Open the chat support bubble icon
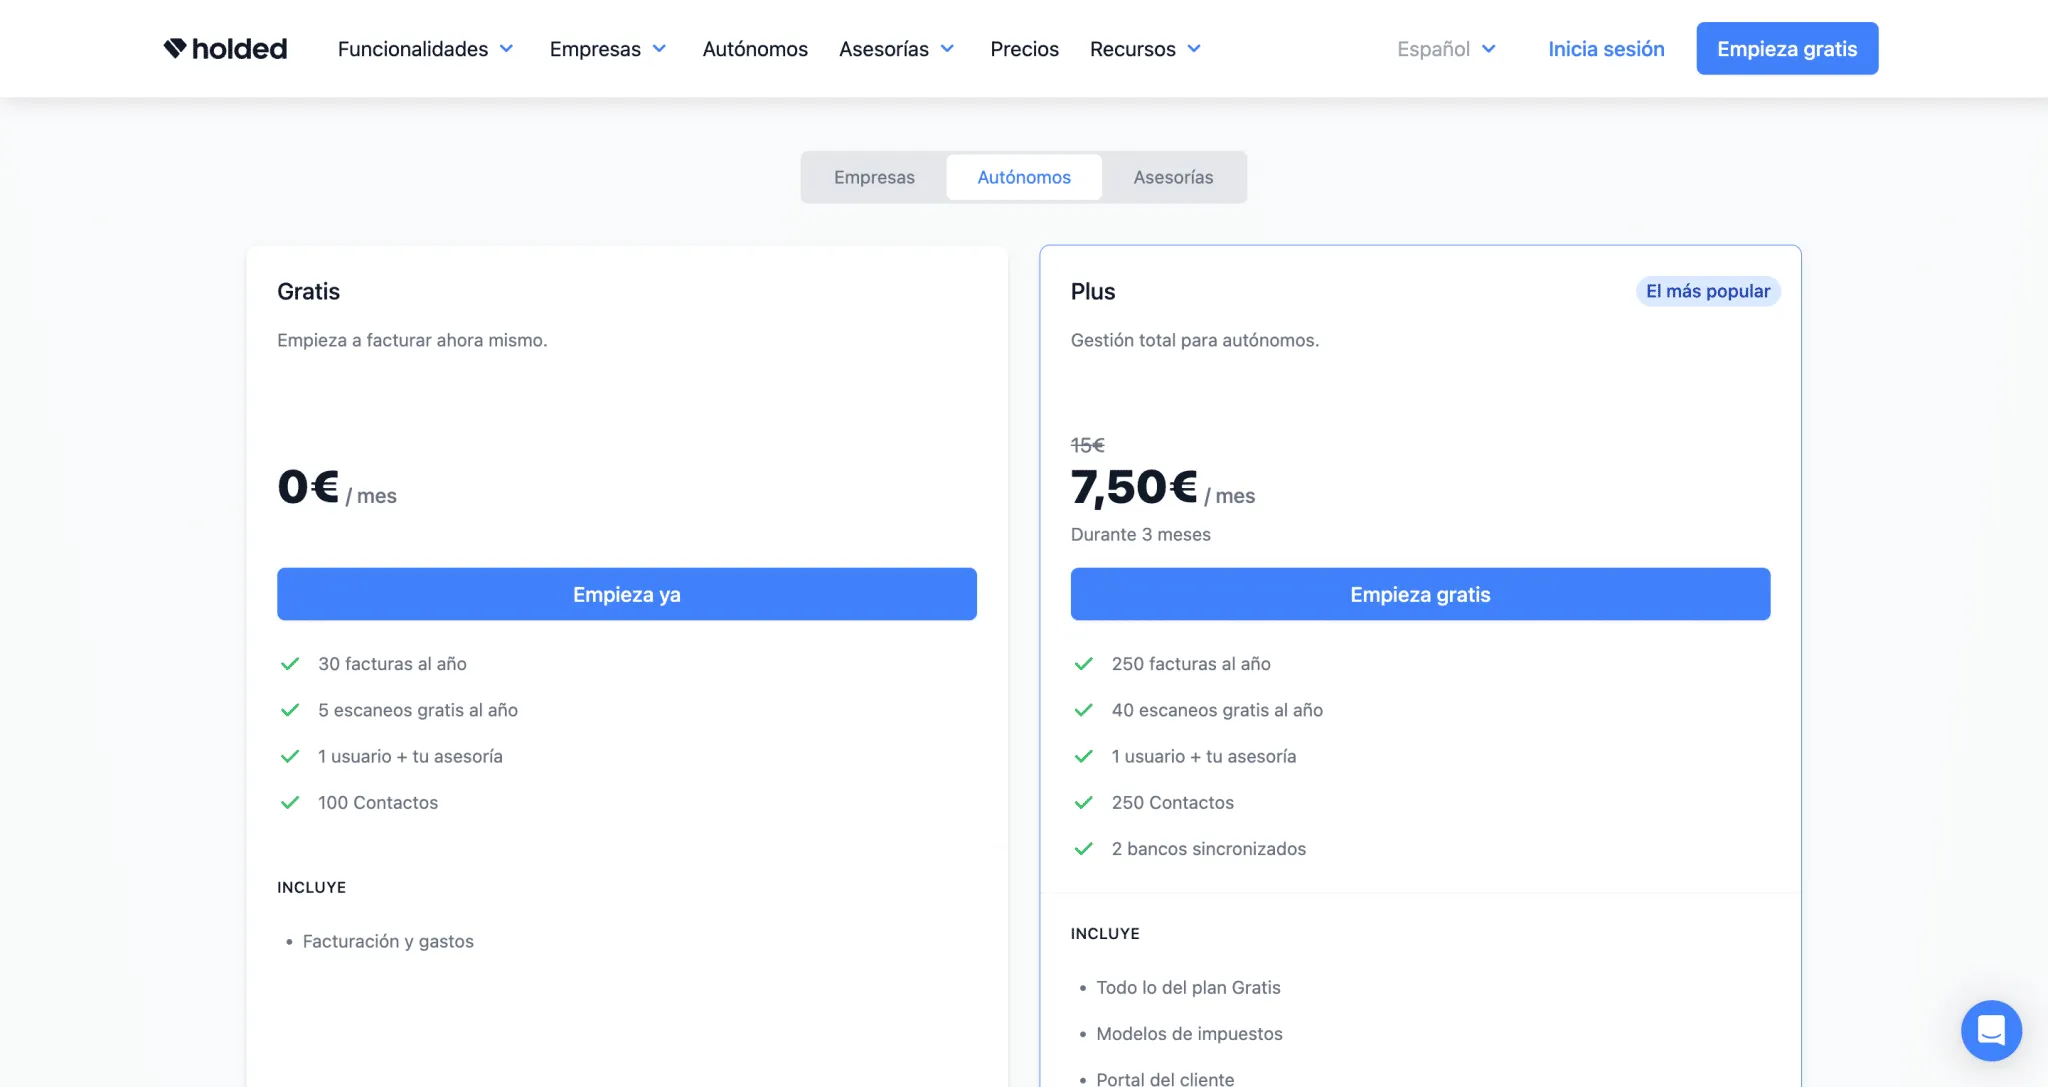This screenshot has height=1087, width=2048. pos(1991,1030)
